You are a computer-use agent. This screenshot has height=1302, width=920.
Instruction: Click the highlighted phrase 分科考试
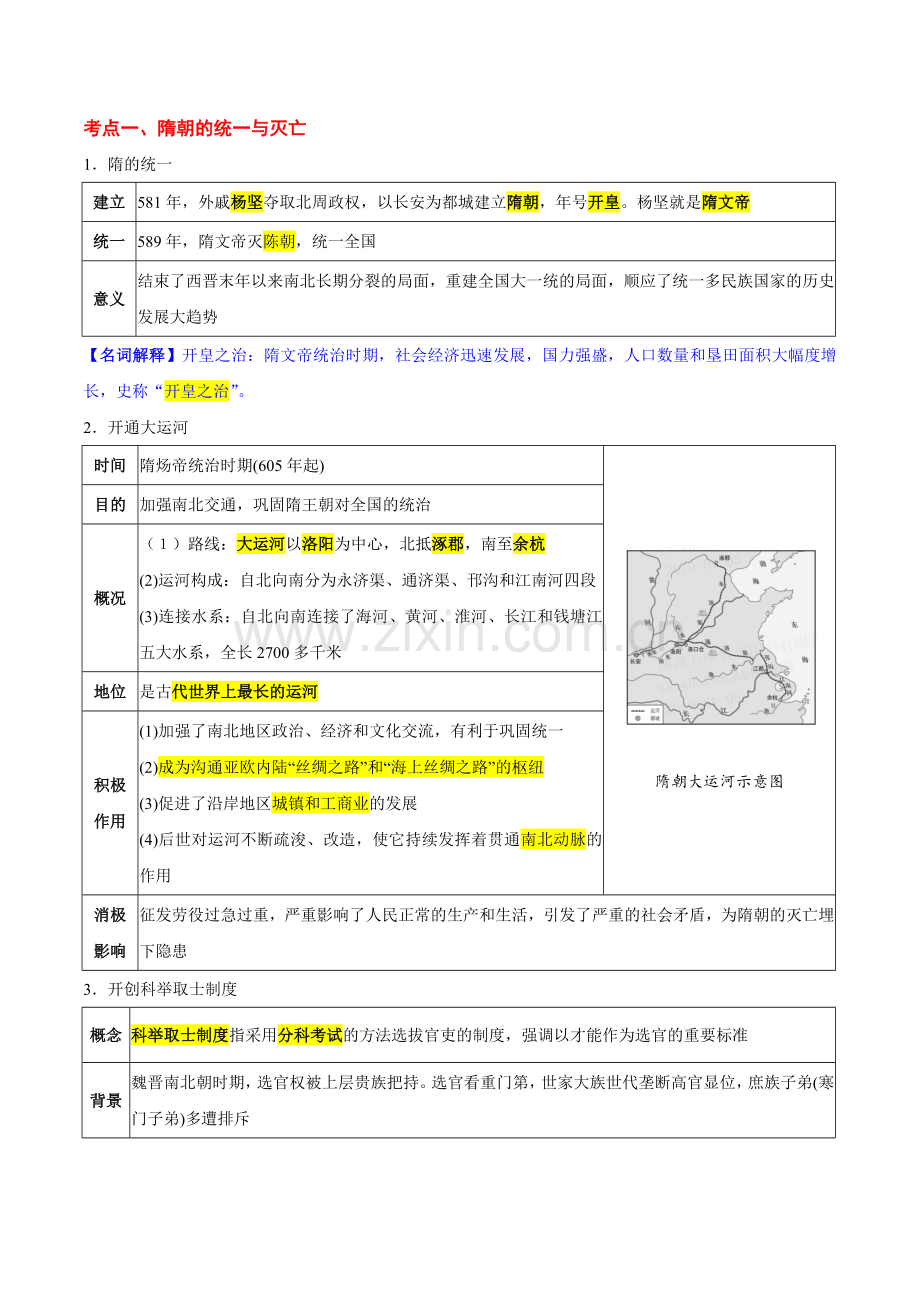pos(311,1035)
